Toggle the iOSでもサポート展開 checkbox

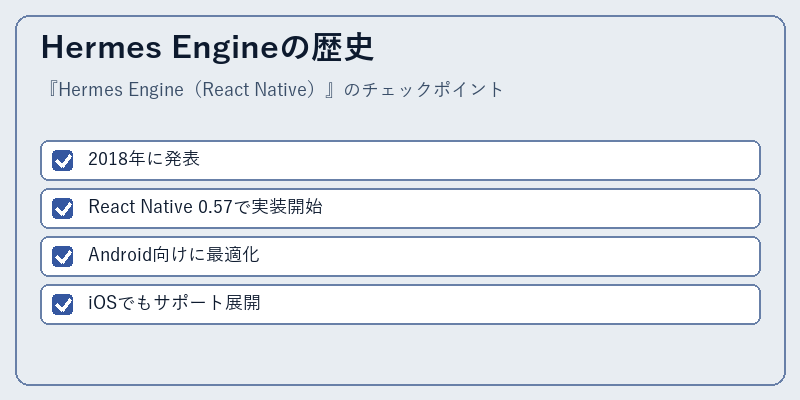(63, 304)
